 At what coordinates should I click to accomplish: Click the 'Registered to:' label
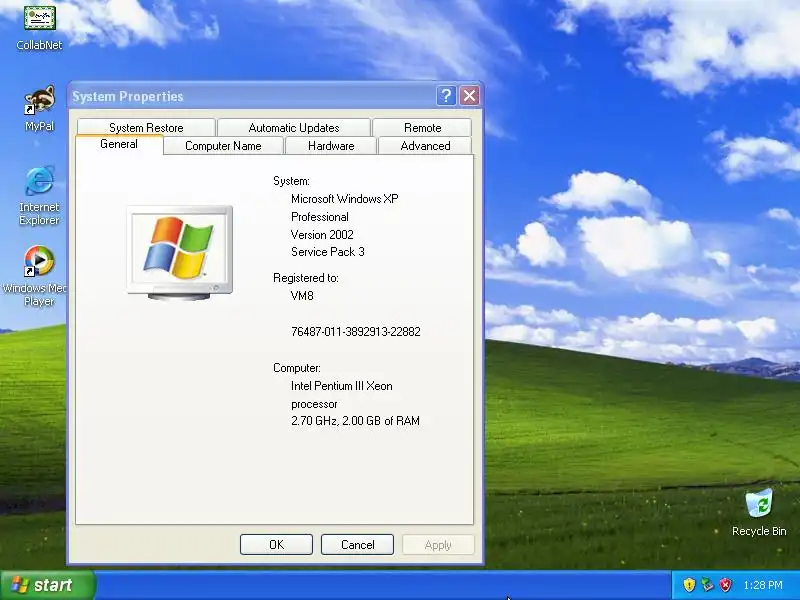[306, 278]
